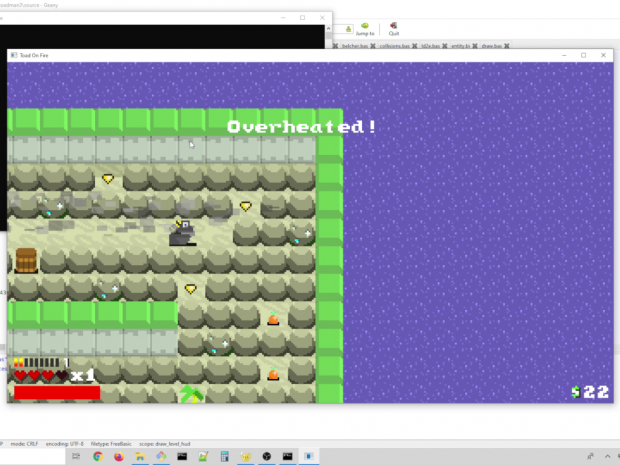Switch to the collisions.bas tab

(395, 46)
